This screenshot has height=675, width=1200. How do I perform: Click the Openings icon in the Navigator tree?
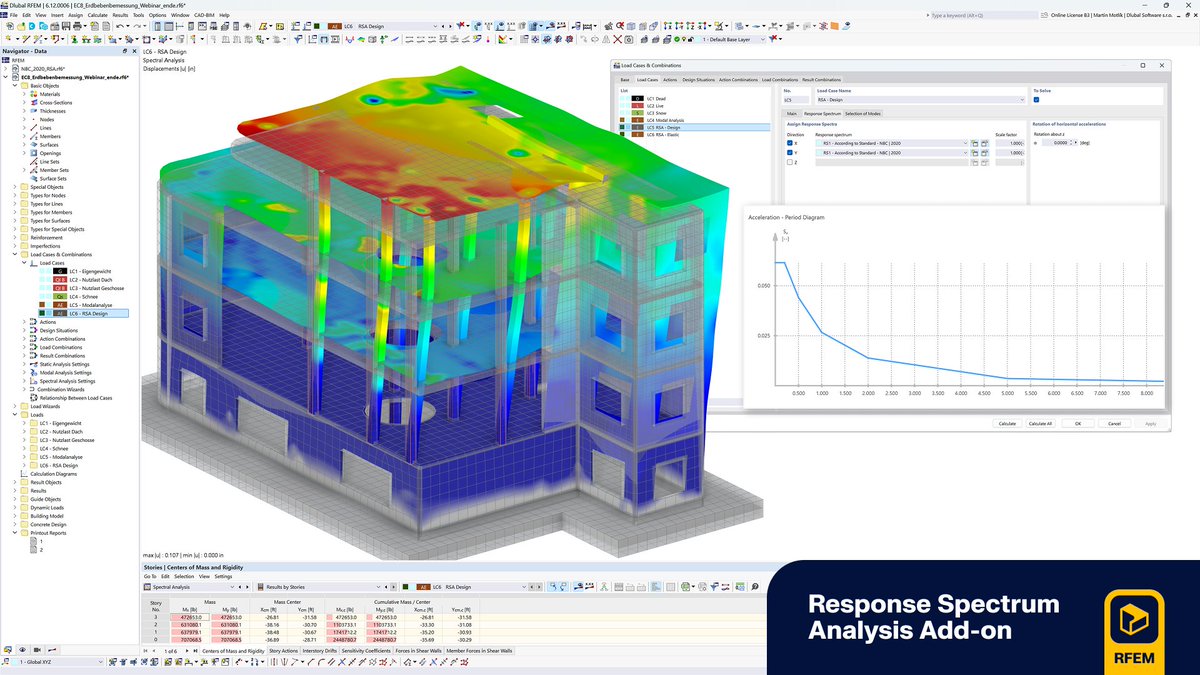click(x=34, y=153)
